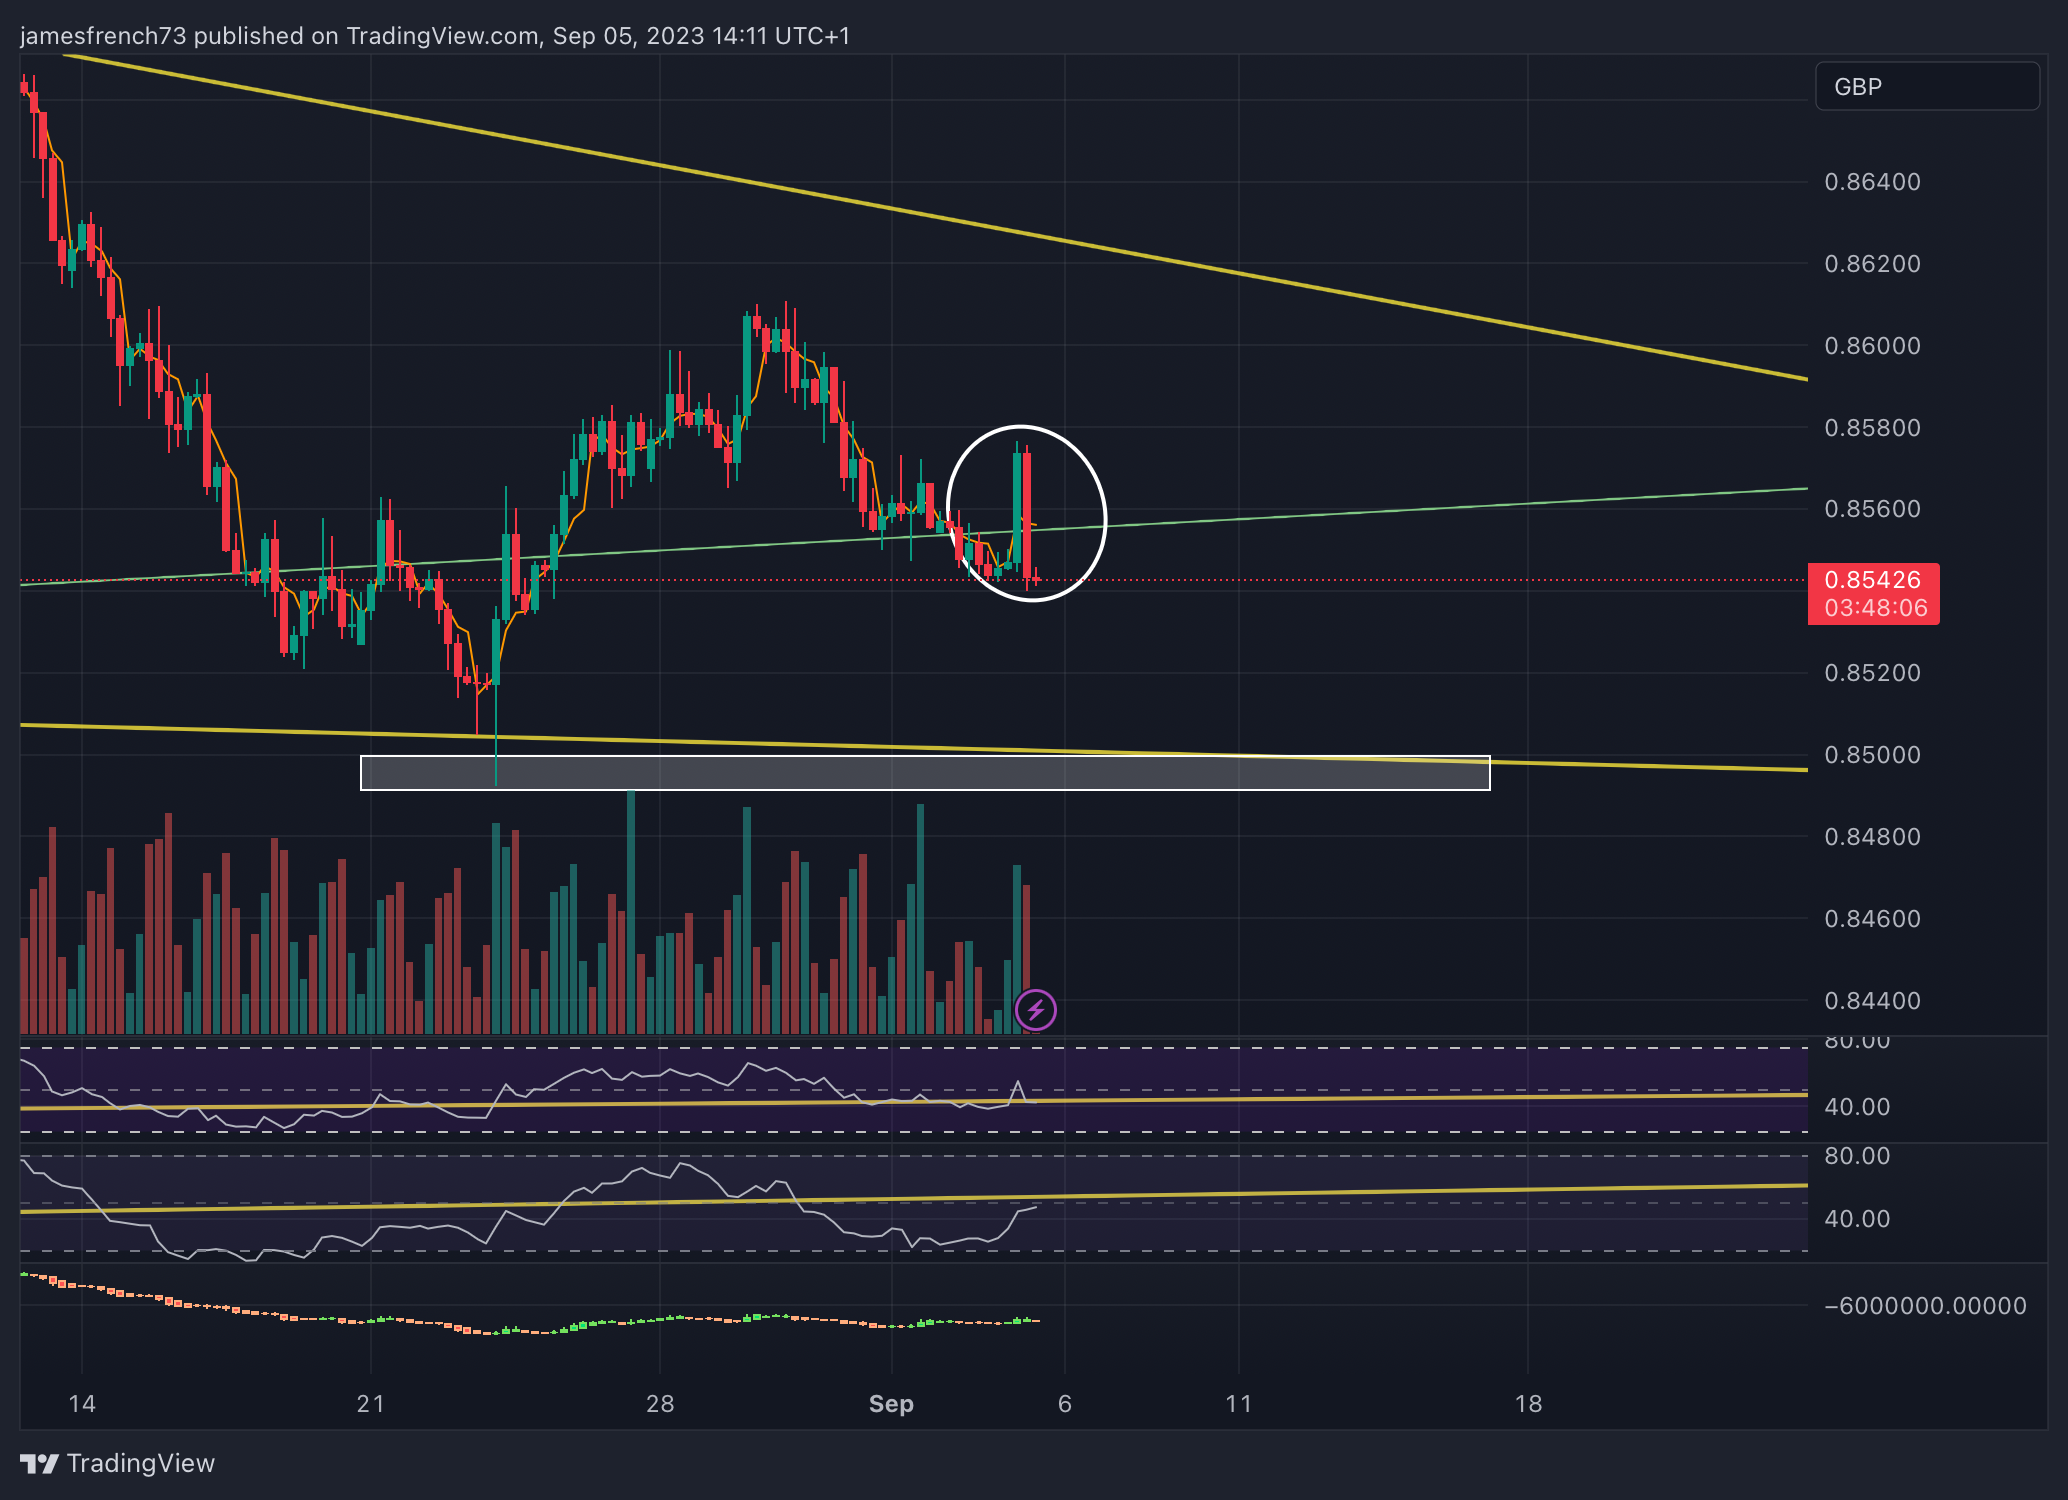The width and height of the screenshot is (2068, 1500).
Task: Click the red current price label 0.85426
Action: [x=1872, y=580]
